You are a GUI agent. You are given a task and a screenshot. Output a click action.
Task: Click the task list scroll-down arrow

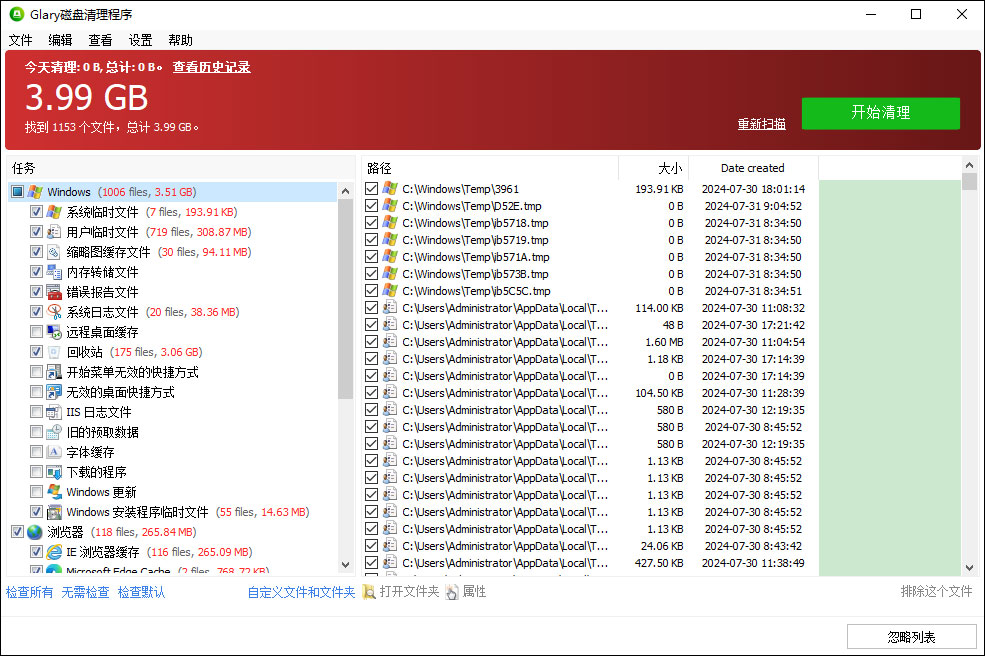[x=346, y=565]
